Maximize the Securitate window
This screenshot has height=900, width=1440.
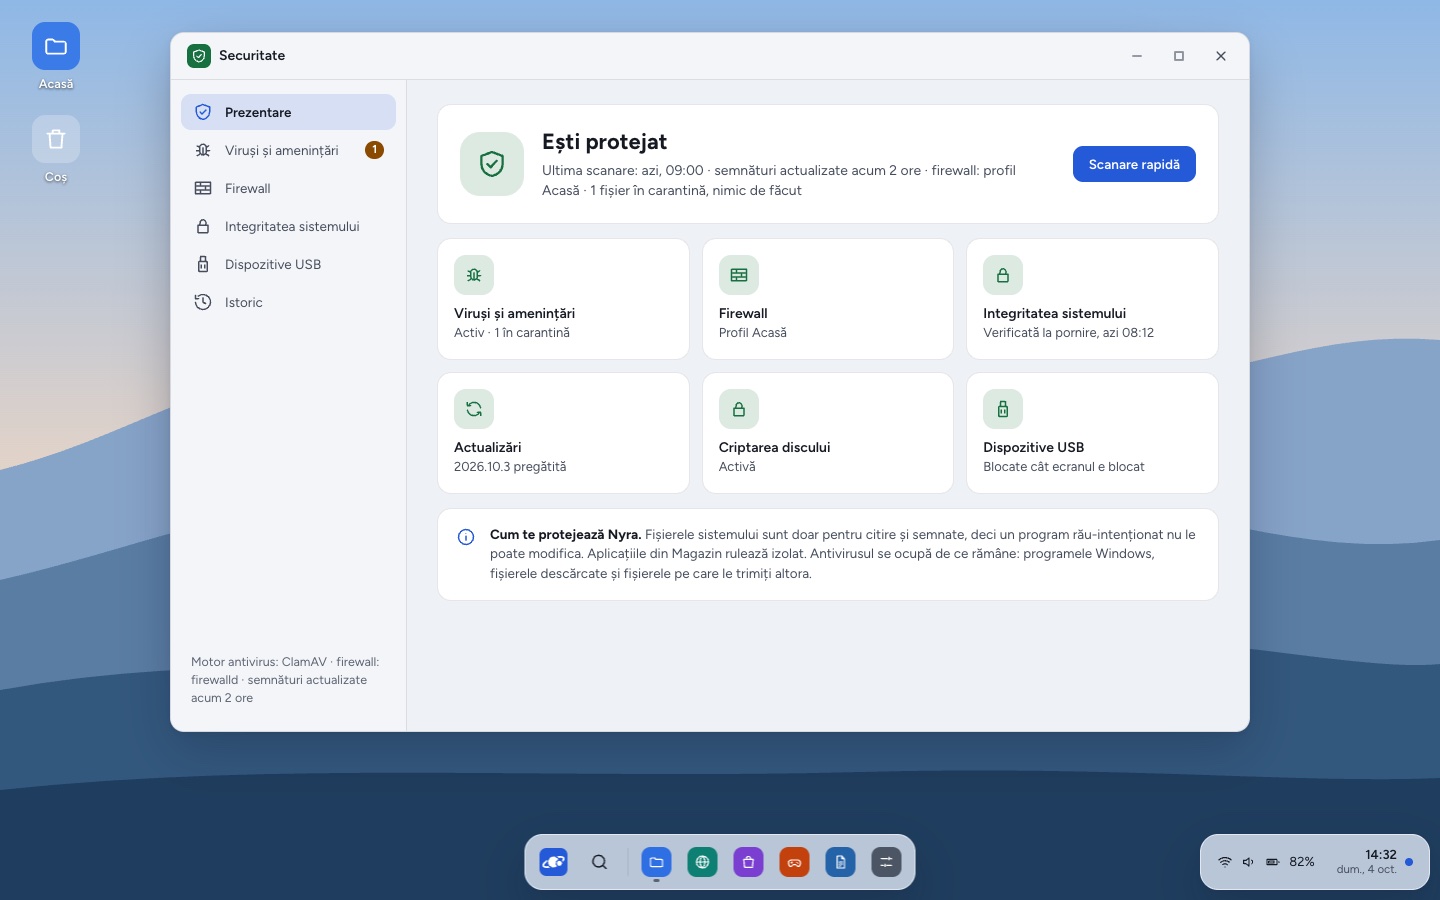click(x=1179, y=56)
